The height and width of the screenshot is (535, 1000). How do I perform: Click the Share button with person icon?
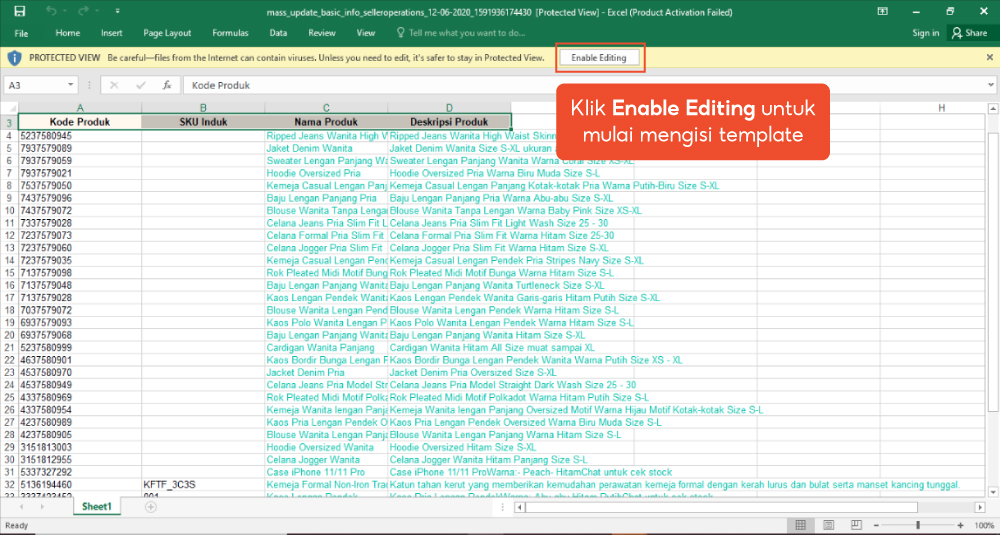coord(969,33)
